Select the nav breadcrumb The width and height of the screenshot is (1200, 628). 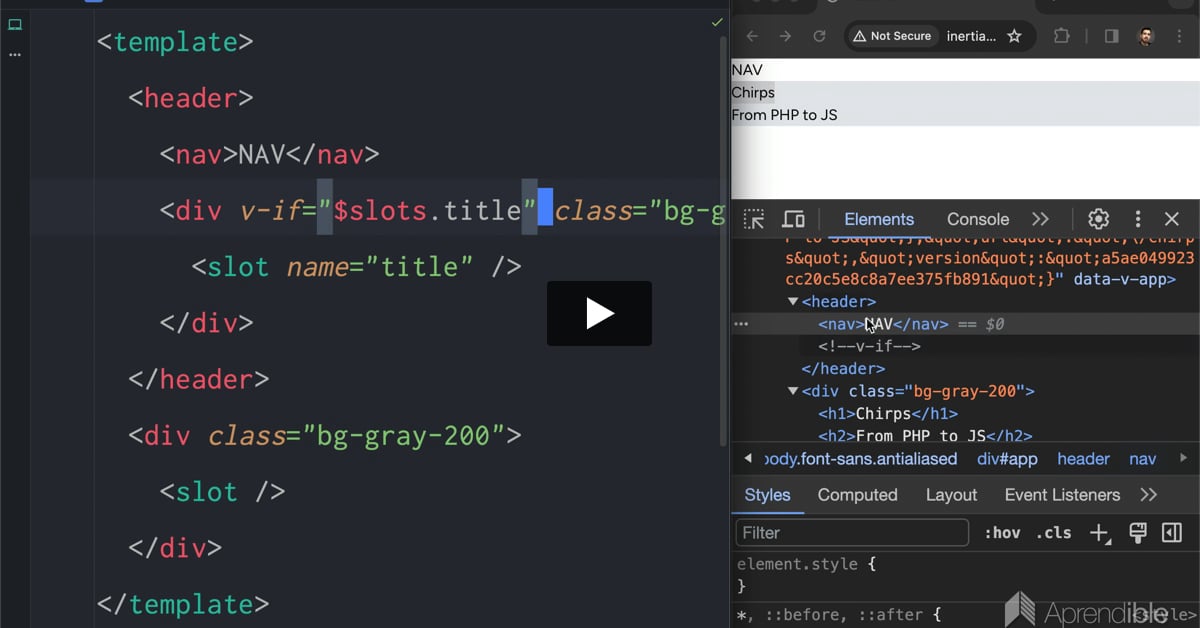click(1143, 459)
